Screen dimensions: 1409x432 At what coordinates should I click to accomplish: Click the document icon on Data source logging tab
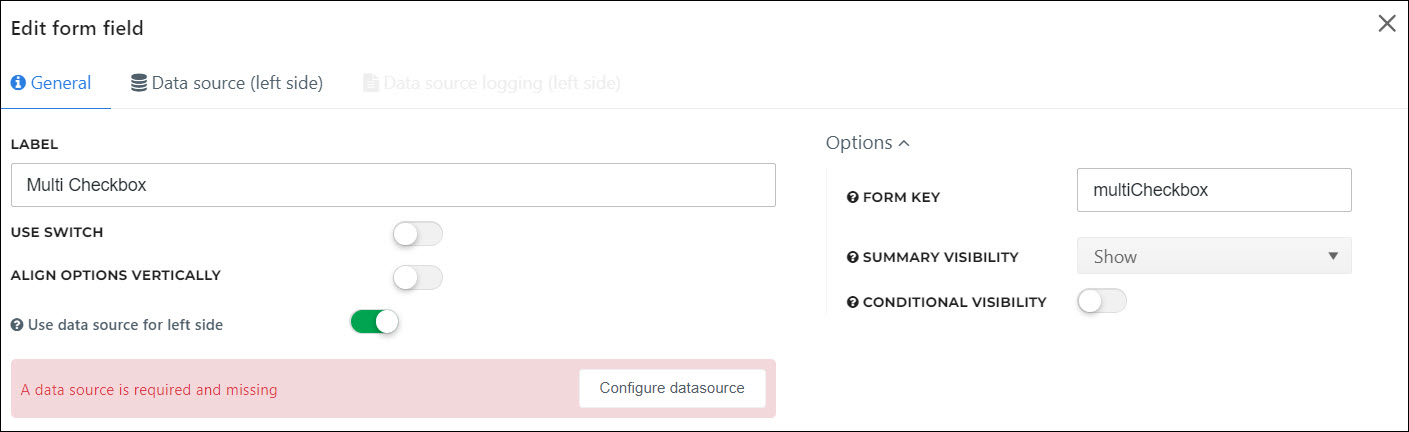tap(371, 83)
